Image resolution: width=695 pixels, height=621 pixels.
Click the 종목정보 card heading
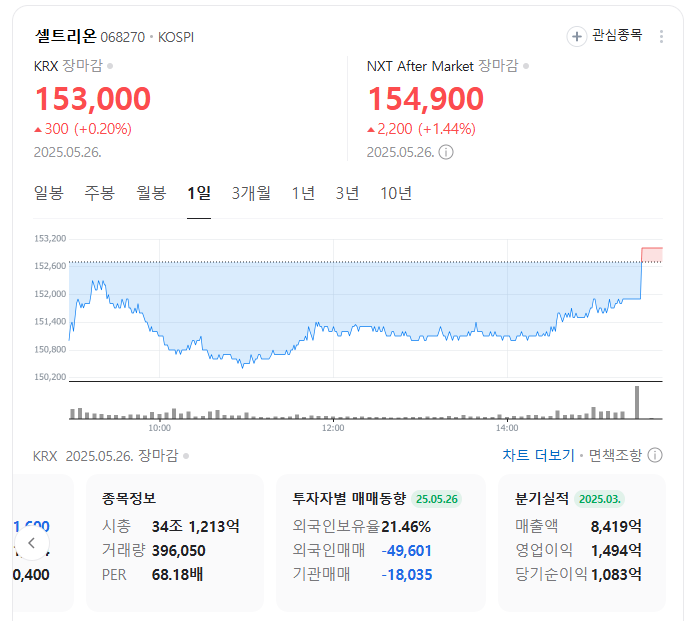point(129,498)
